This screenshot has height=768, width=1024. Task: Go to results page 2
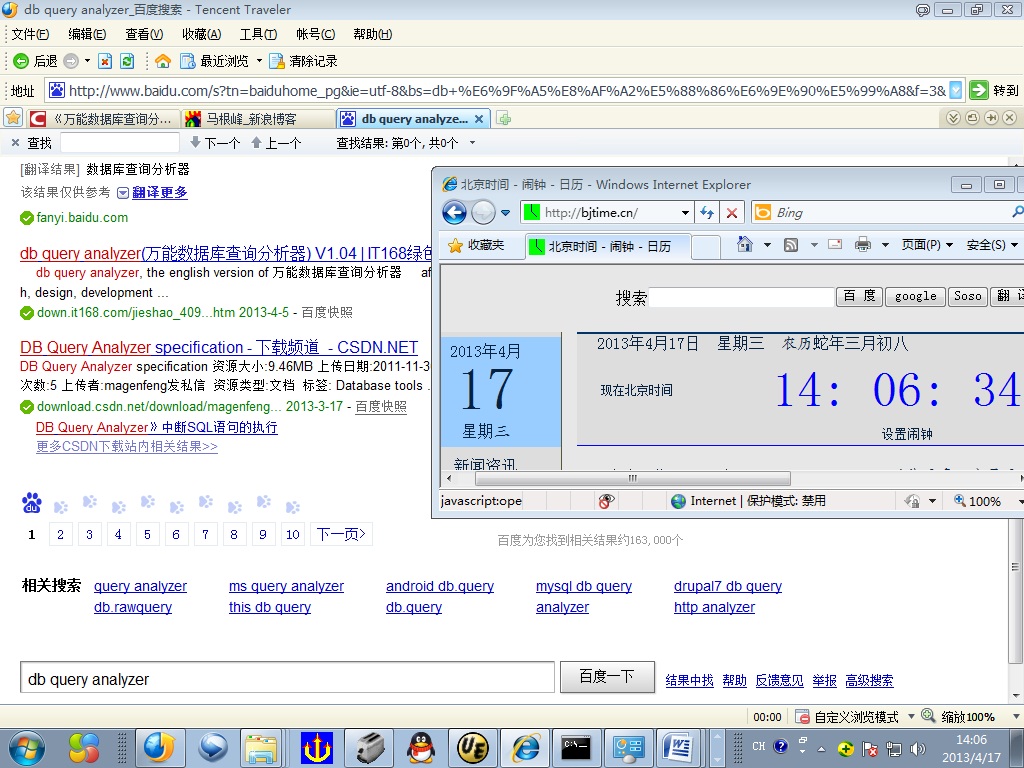coord(60,534)
